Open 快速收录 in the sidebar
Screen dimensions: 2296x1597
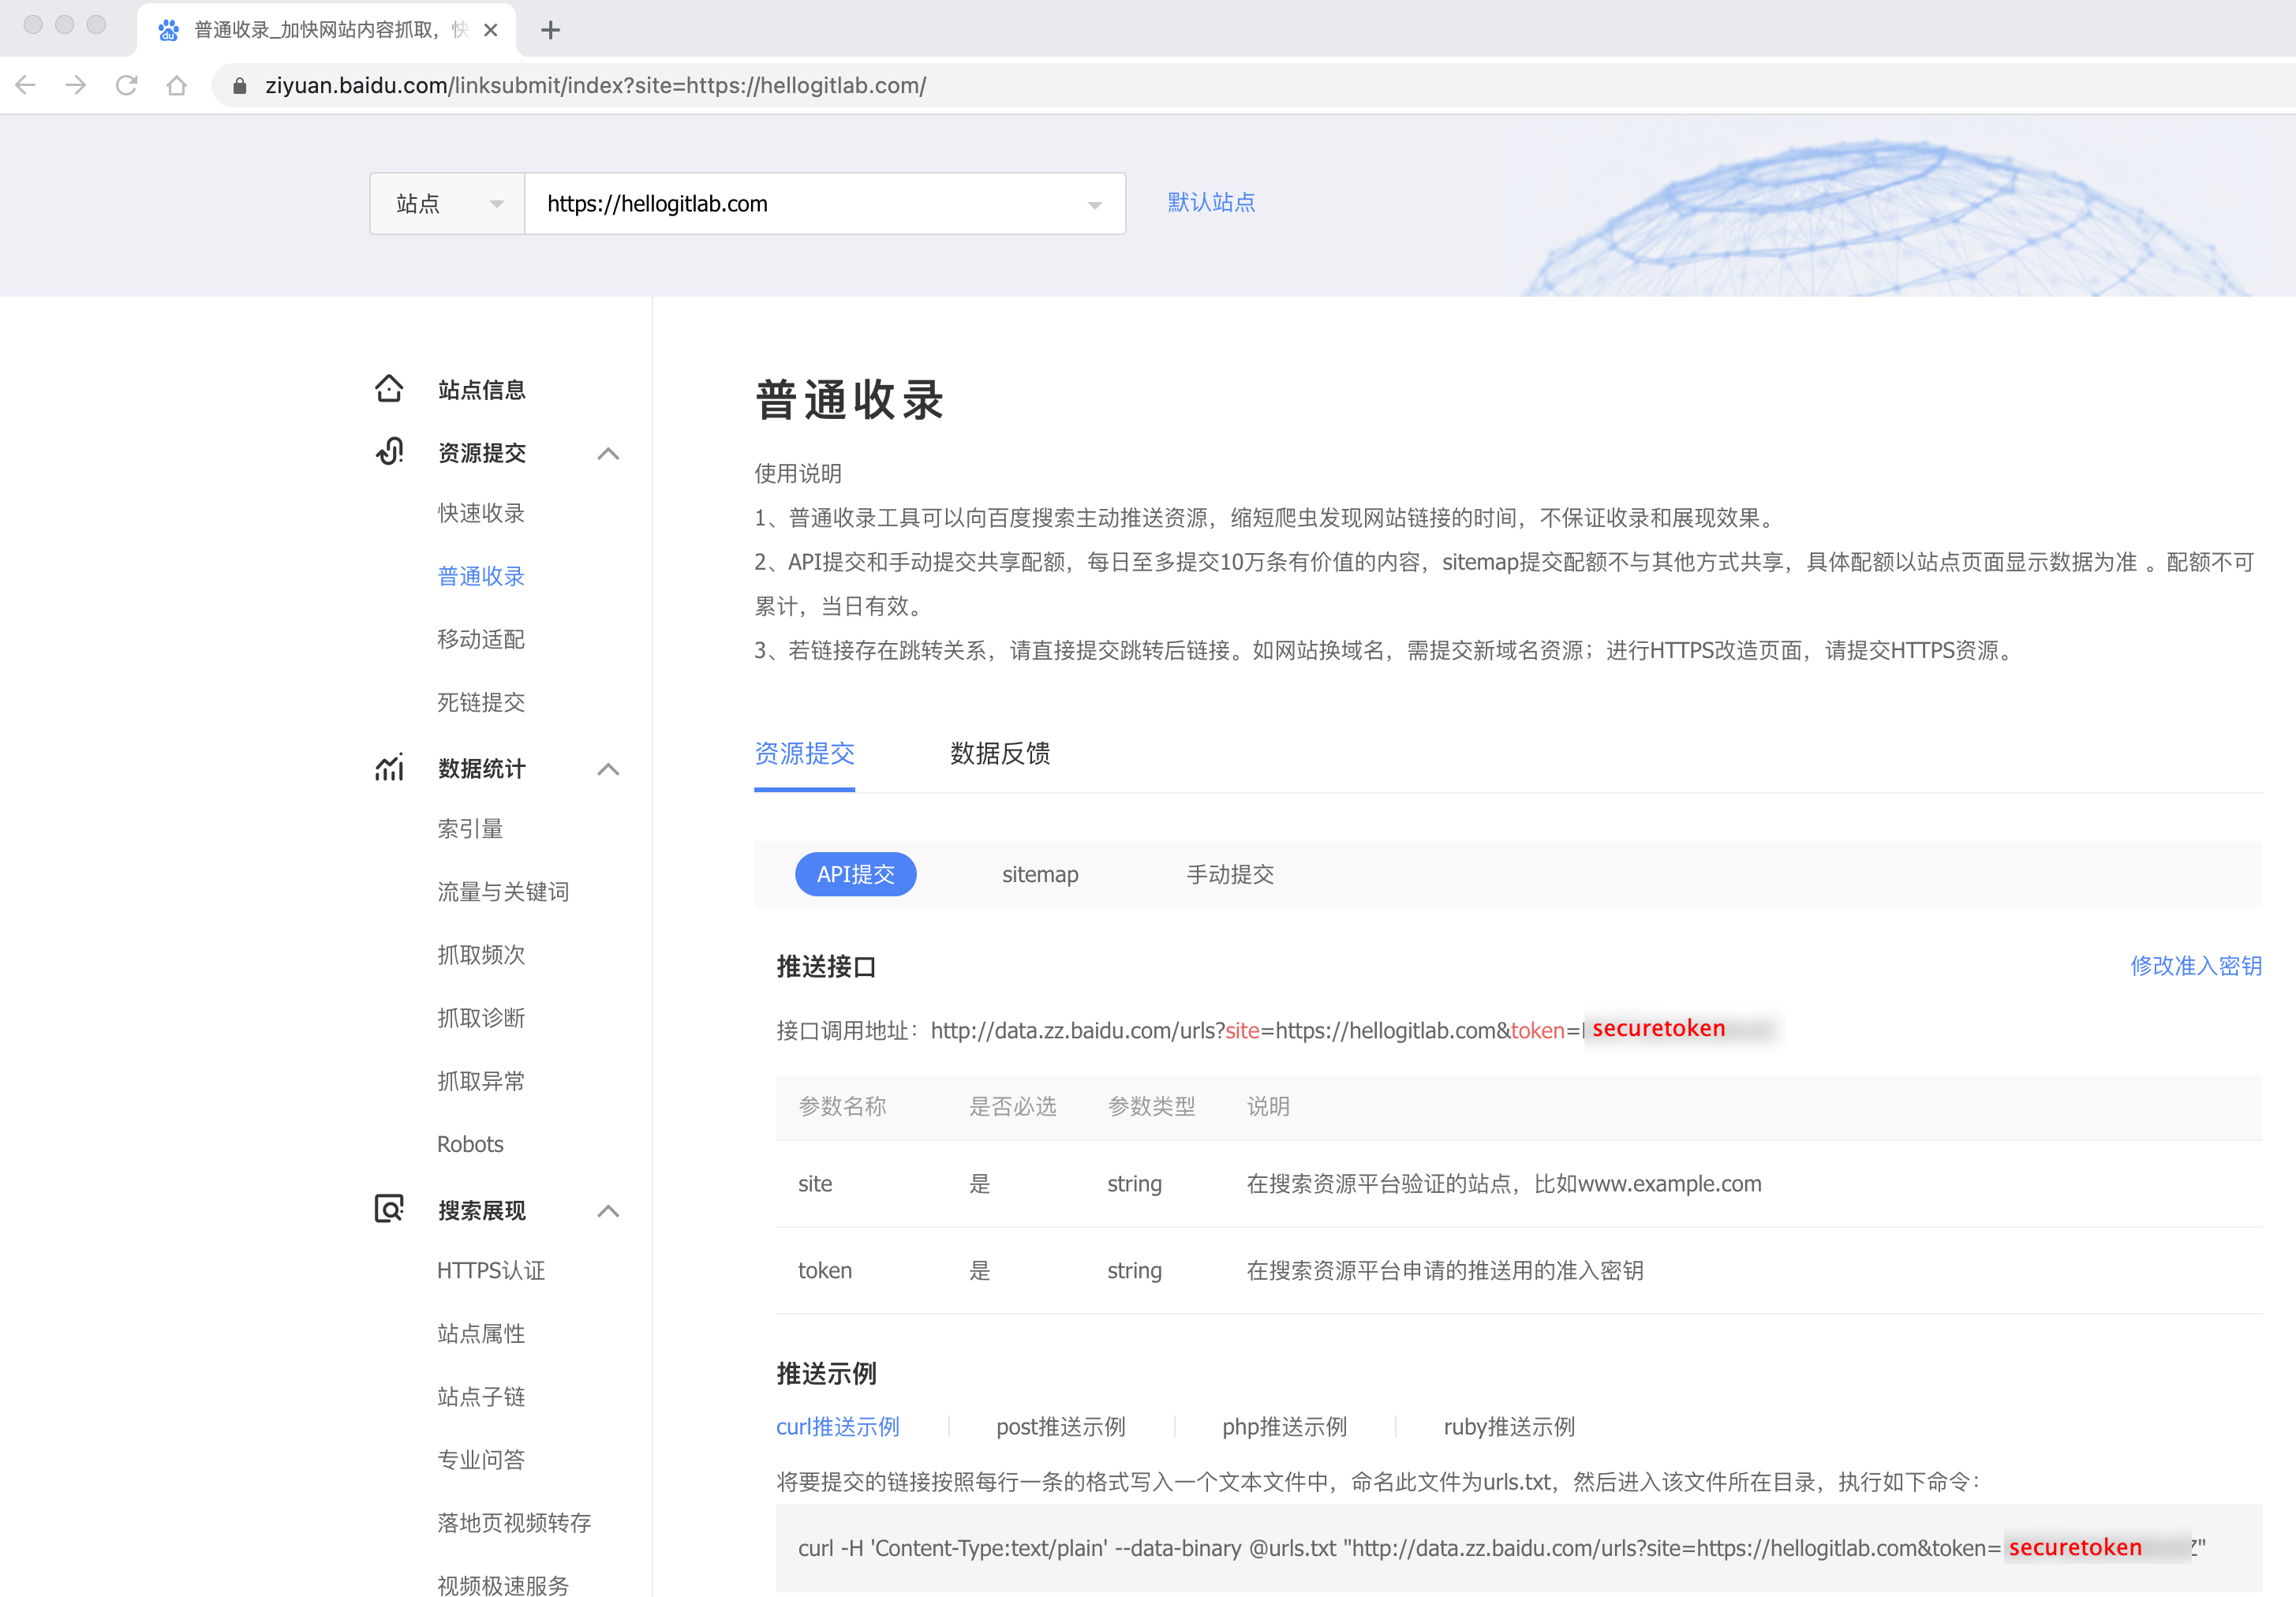tap(481, 513)
